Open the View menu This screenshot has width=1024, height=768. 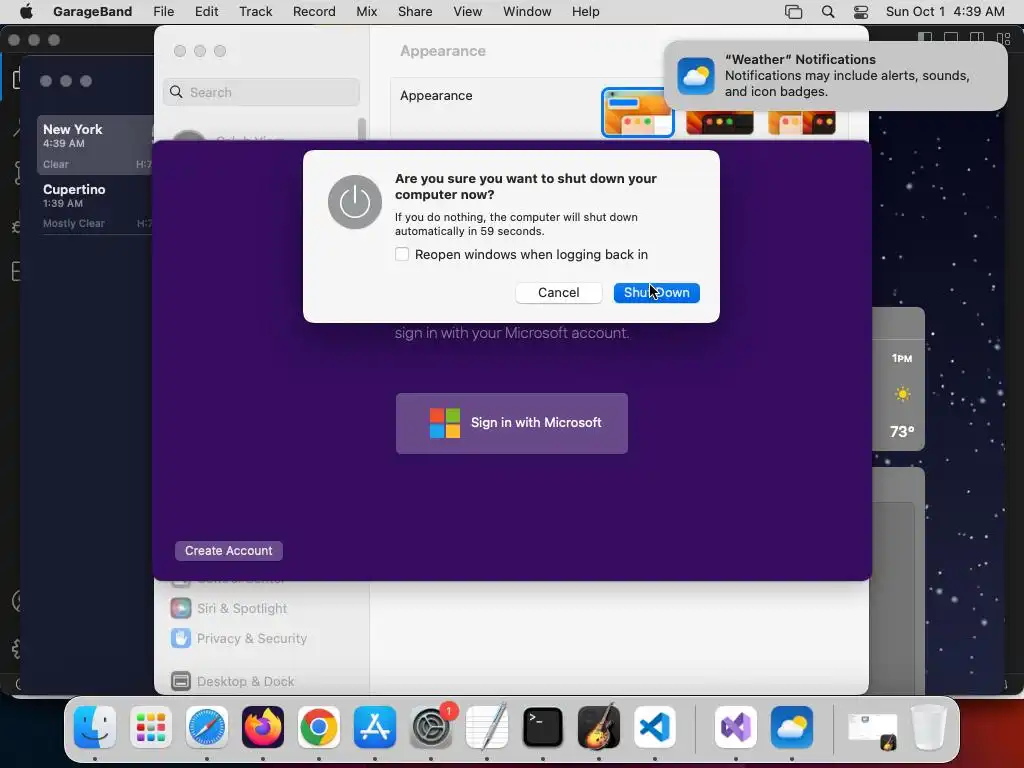coord(468,11)
